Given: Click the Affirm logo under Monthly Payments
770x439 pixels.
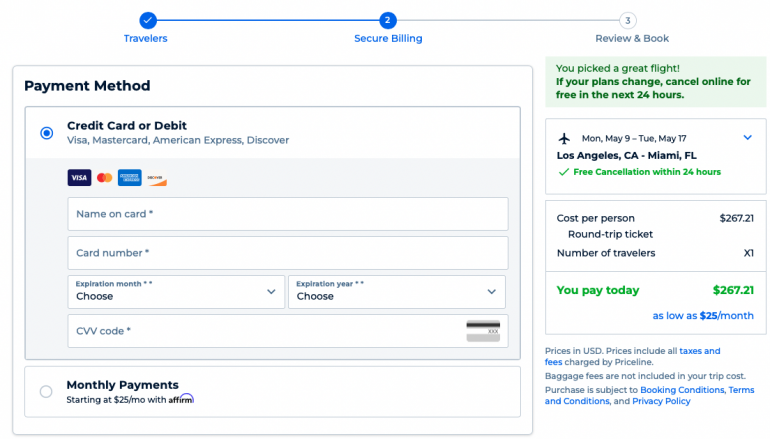Looking at the screenshot, I should pyautogui.click(x=181, y=399).
